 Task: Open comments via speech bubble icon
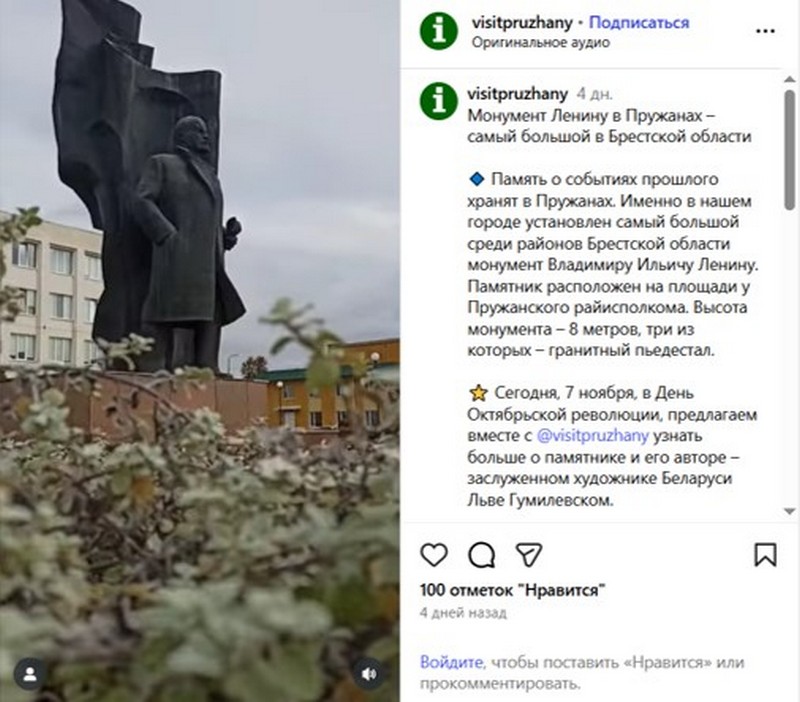pos(482,555)
